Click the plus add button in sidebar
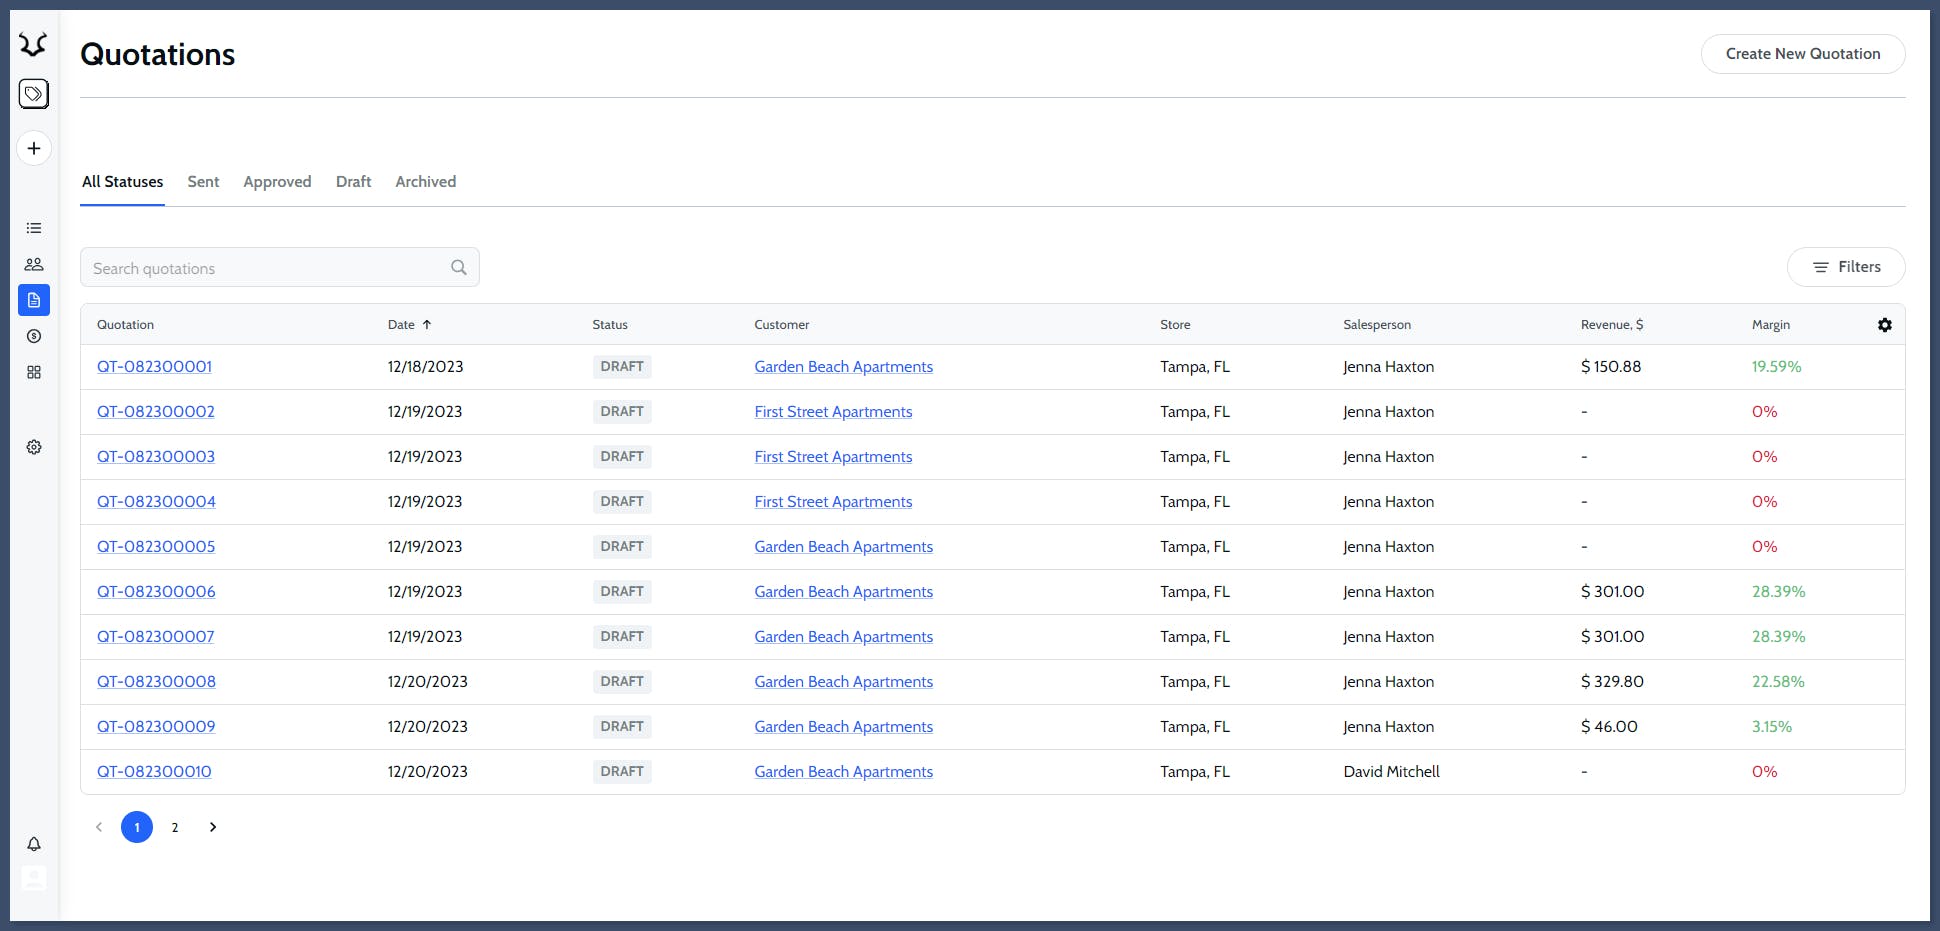Viewport: 1940px width, 931px height. (x=34, y=148)
